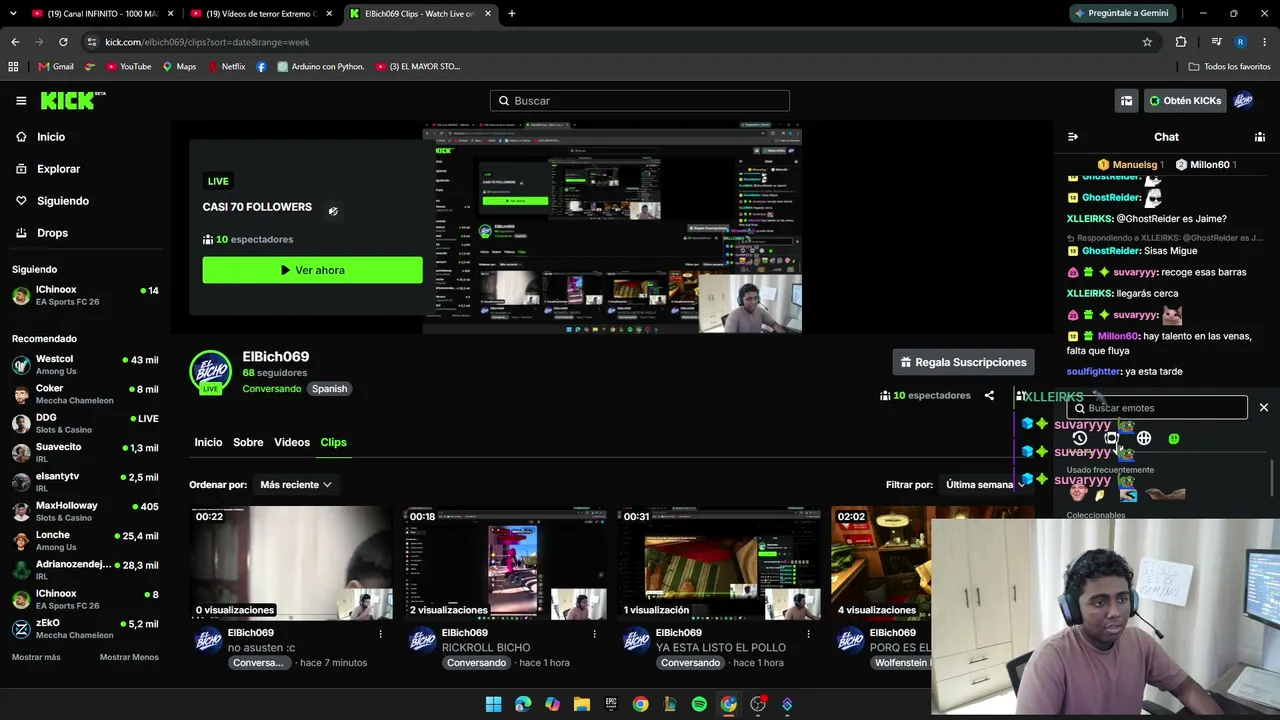Open Chrome three-dot menu
Image resolution: width=1280 pixels, height=720 pixels.
[1265, 42]
